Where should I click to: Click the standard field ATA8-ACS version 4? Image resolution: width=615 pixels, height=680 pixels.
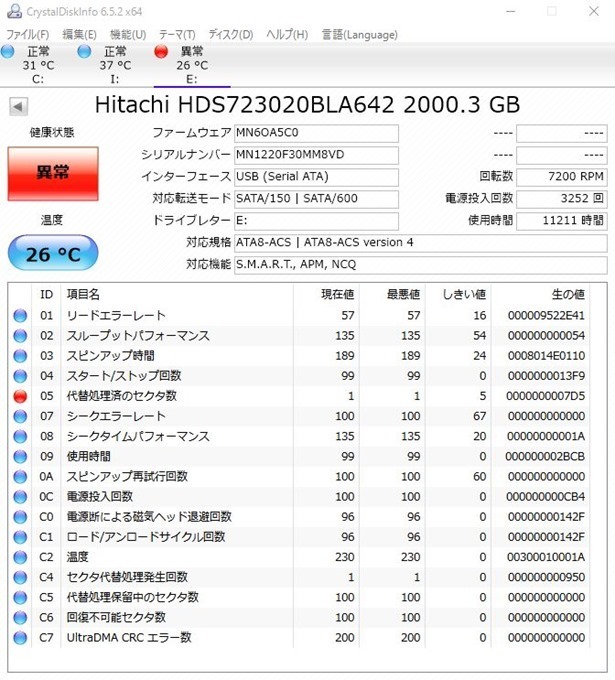[420, 242]
